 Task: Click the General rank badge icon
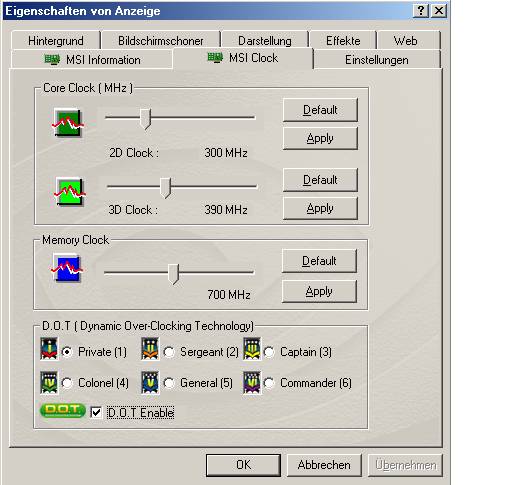coord(150,382)
